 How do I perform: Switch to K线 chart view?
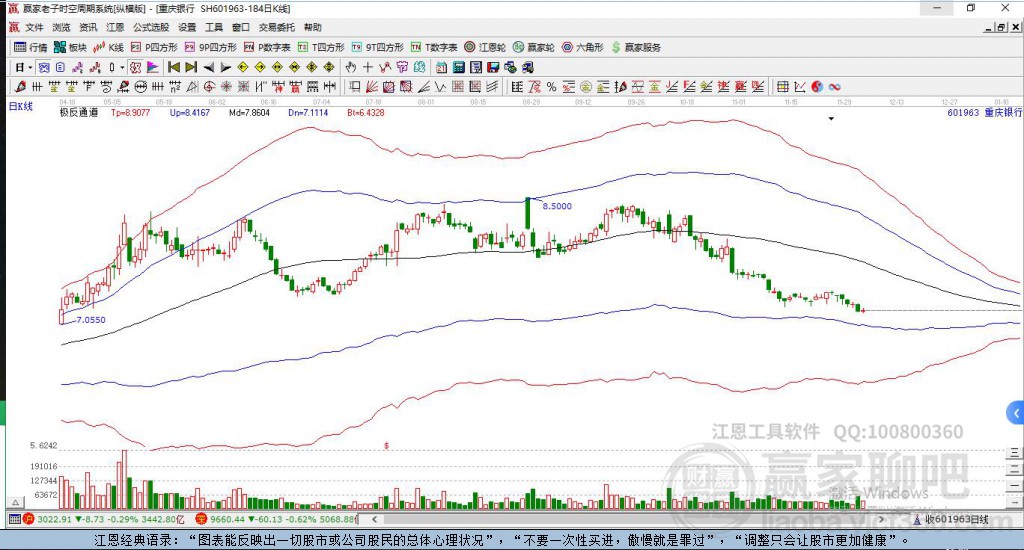(108, 47)
